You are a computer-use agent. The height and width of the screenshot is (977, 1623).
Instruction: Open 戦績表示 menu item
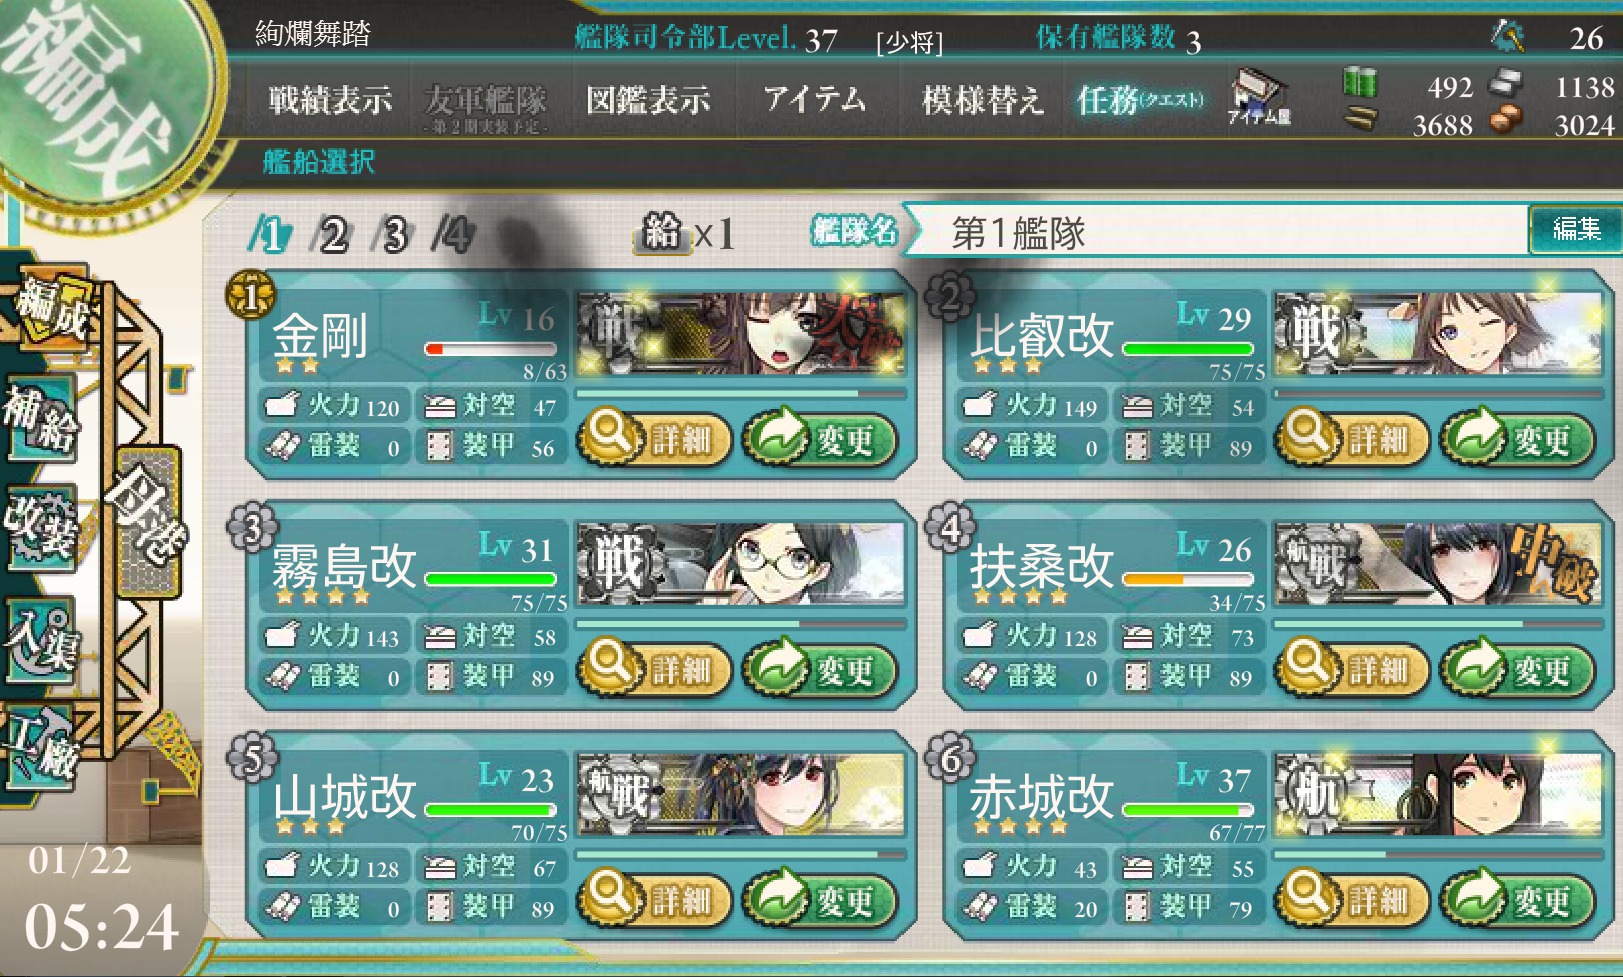tap(330, 100)
